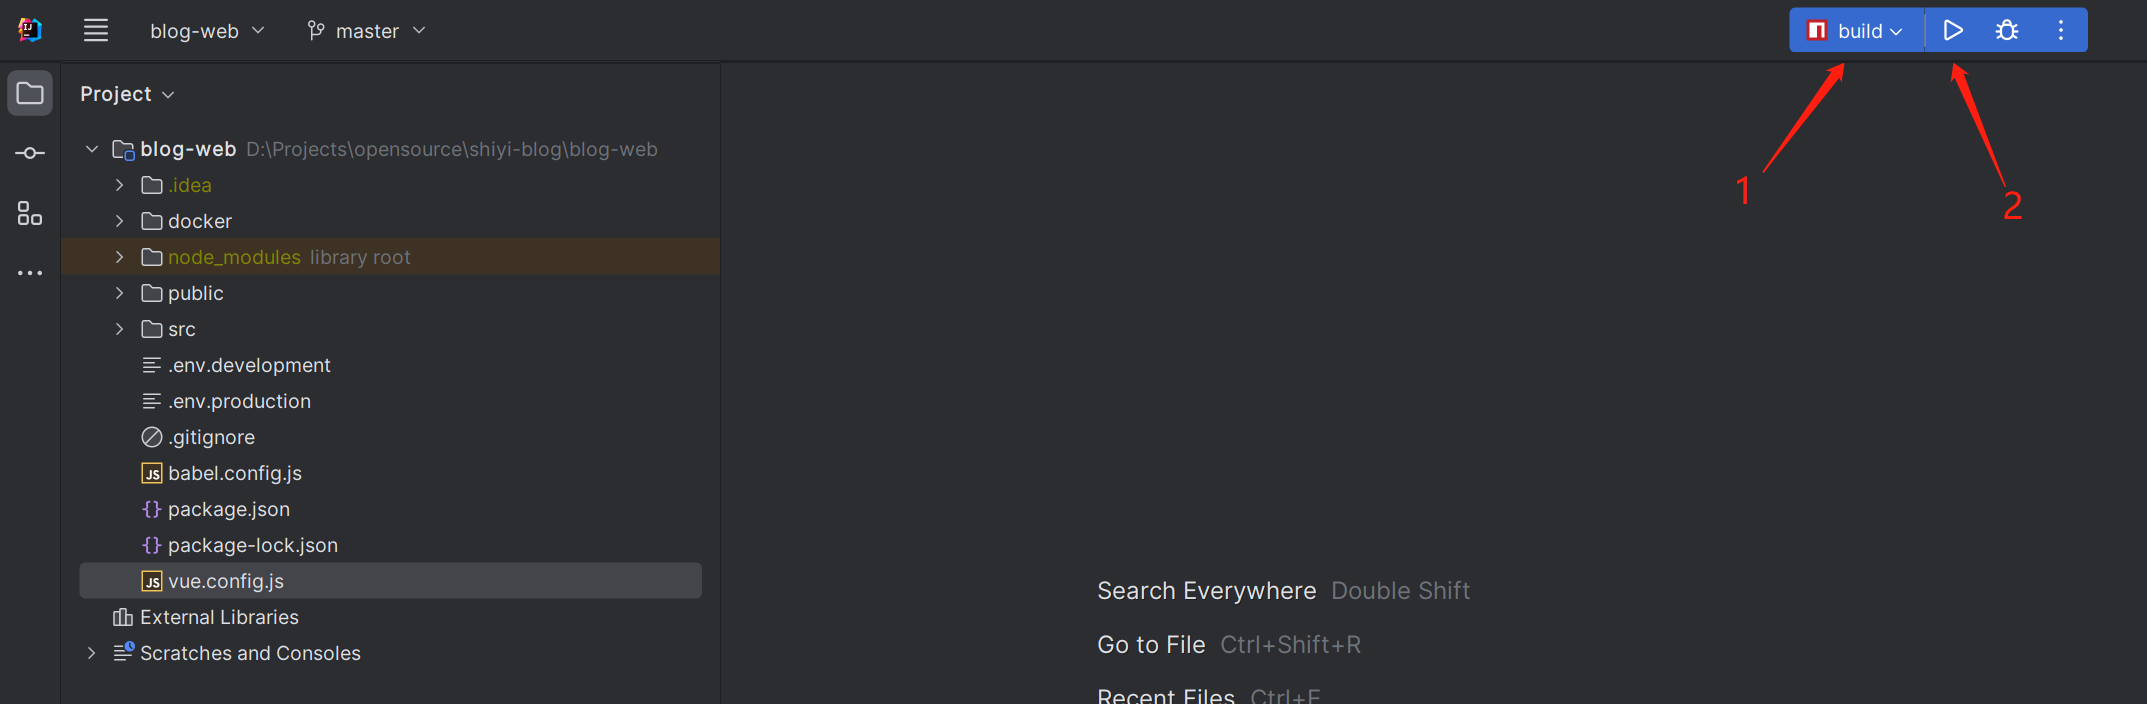Open the blog-web project selector dropdown

click(206, 31)
